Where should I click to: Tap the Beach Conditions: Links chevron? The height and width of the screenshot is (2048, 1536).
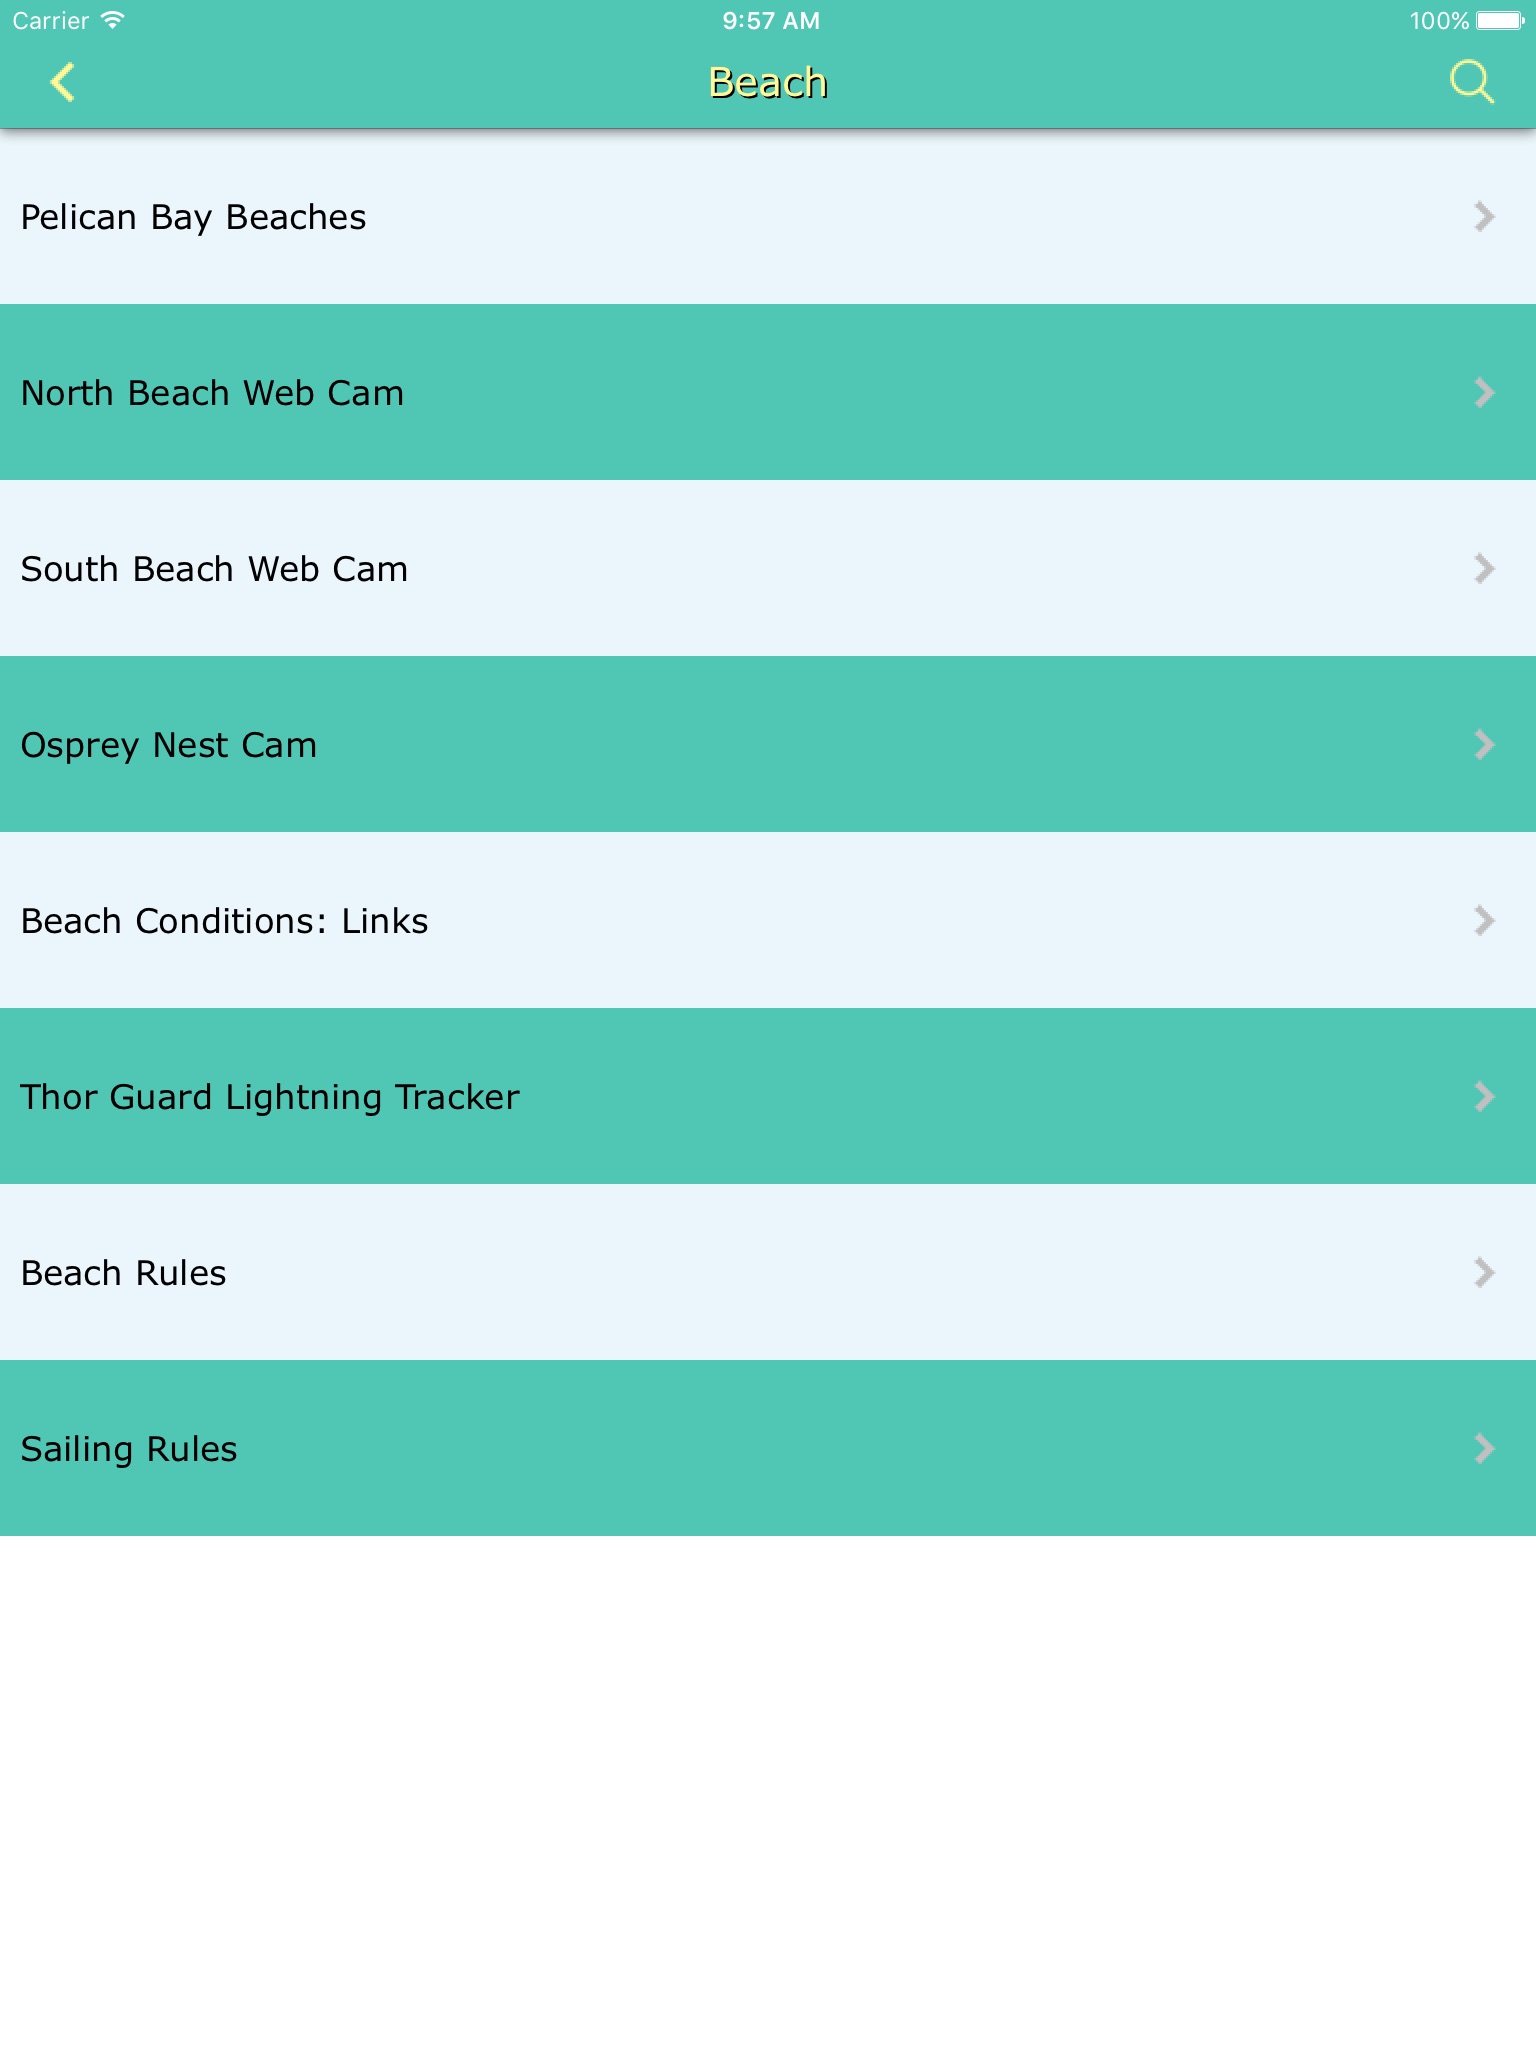point(1484,920)
